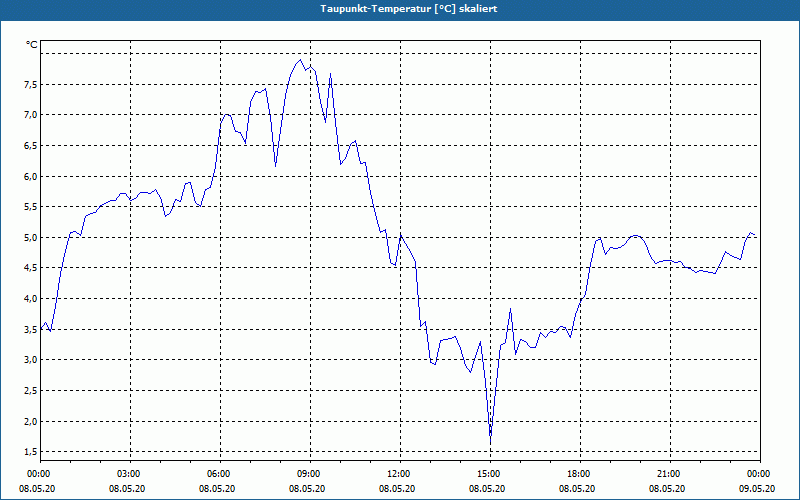Select the "4,5" y-axis value
Image resolution: width=800 pixels, height=500 pixels.
click(31, 268)
